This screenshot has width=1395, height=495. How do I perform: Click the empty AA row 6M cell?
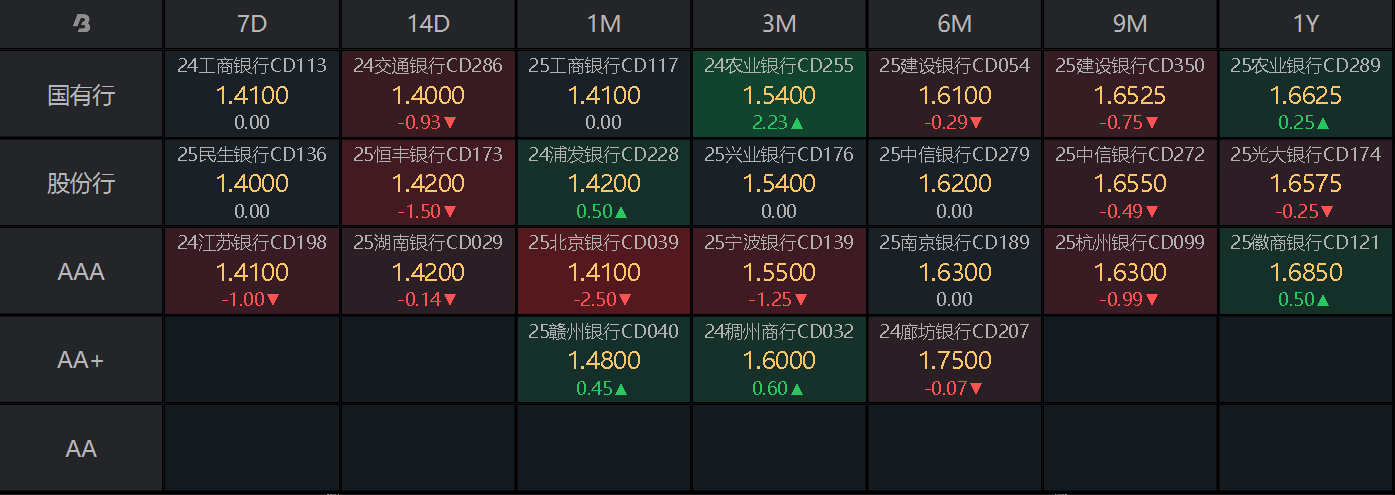point(954,448)
